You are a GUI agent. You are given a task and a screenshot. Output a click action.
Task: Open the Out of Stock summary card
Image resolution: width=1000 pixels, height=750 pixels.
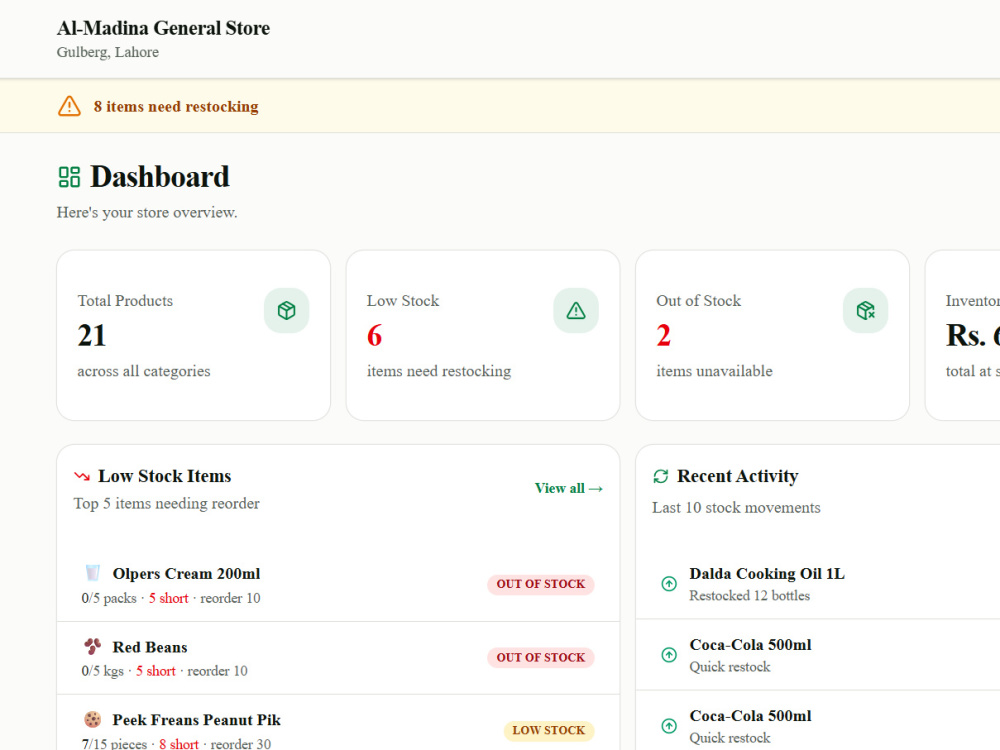772,335
